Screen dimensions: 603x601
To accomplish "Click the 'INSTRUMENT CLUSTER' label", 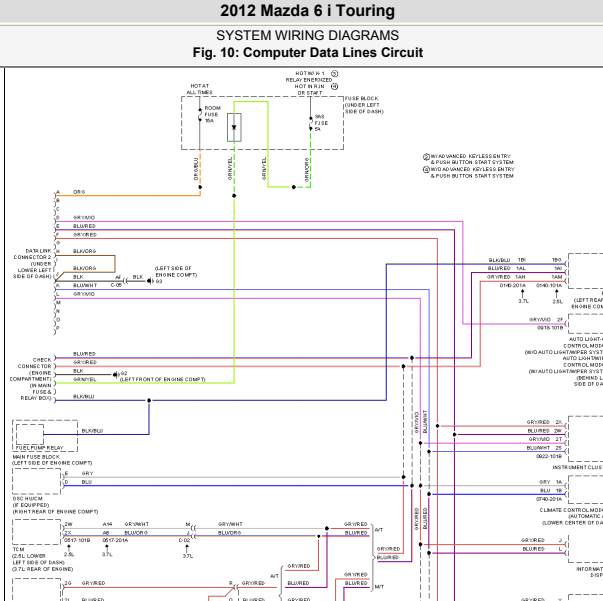I will click(x=578, y=467).
